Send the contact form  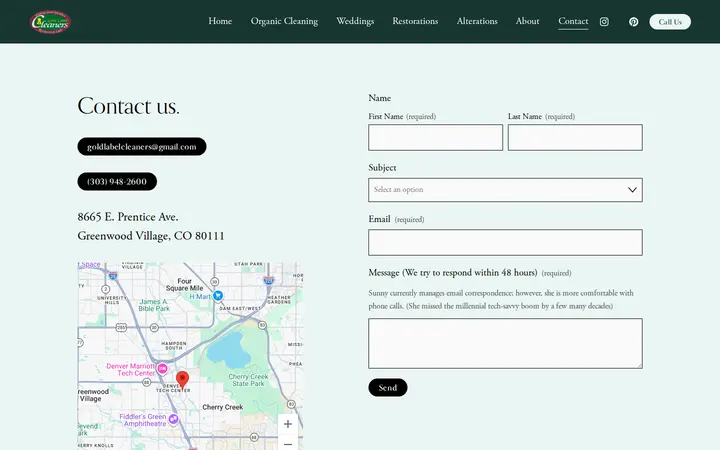click(388, 388)
